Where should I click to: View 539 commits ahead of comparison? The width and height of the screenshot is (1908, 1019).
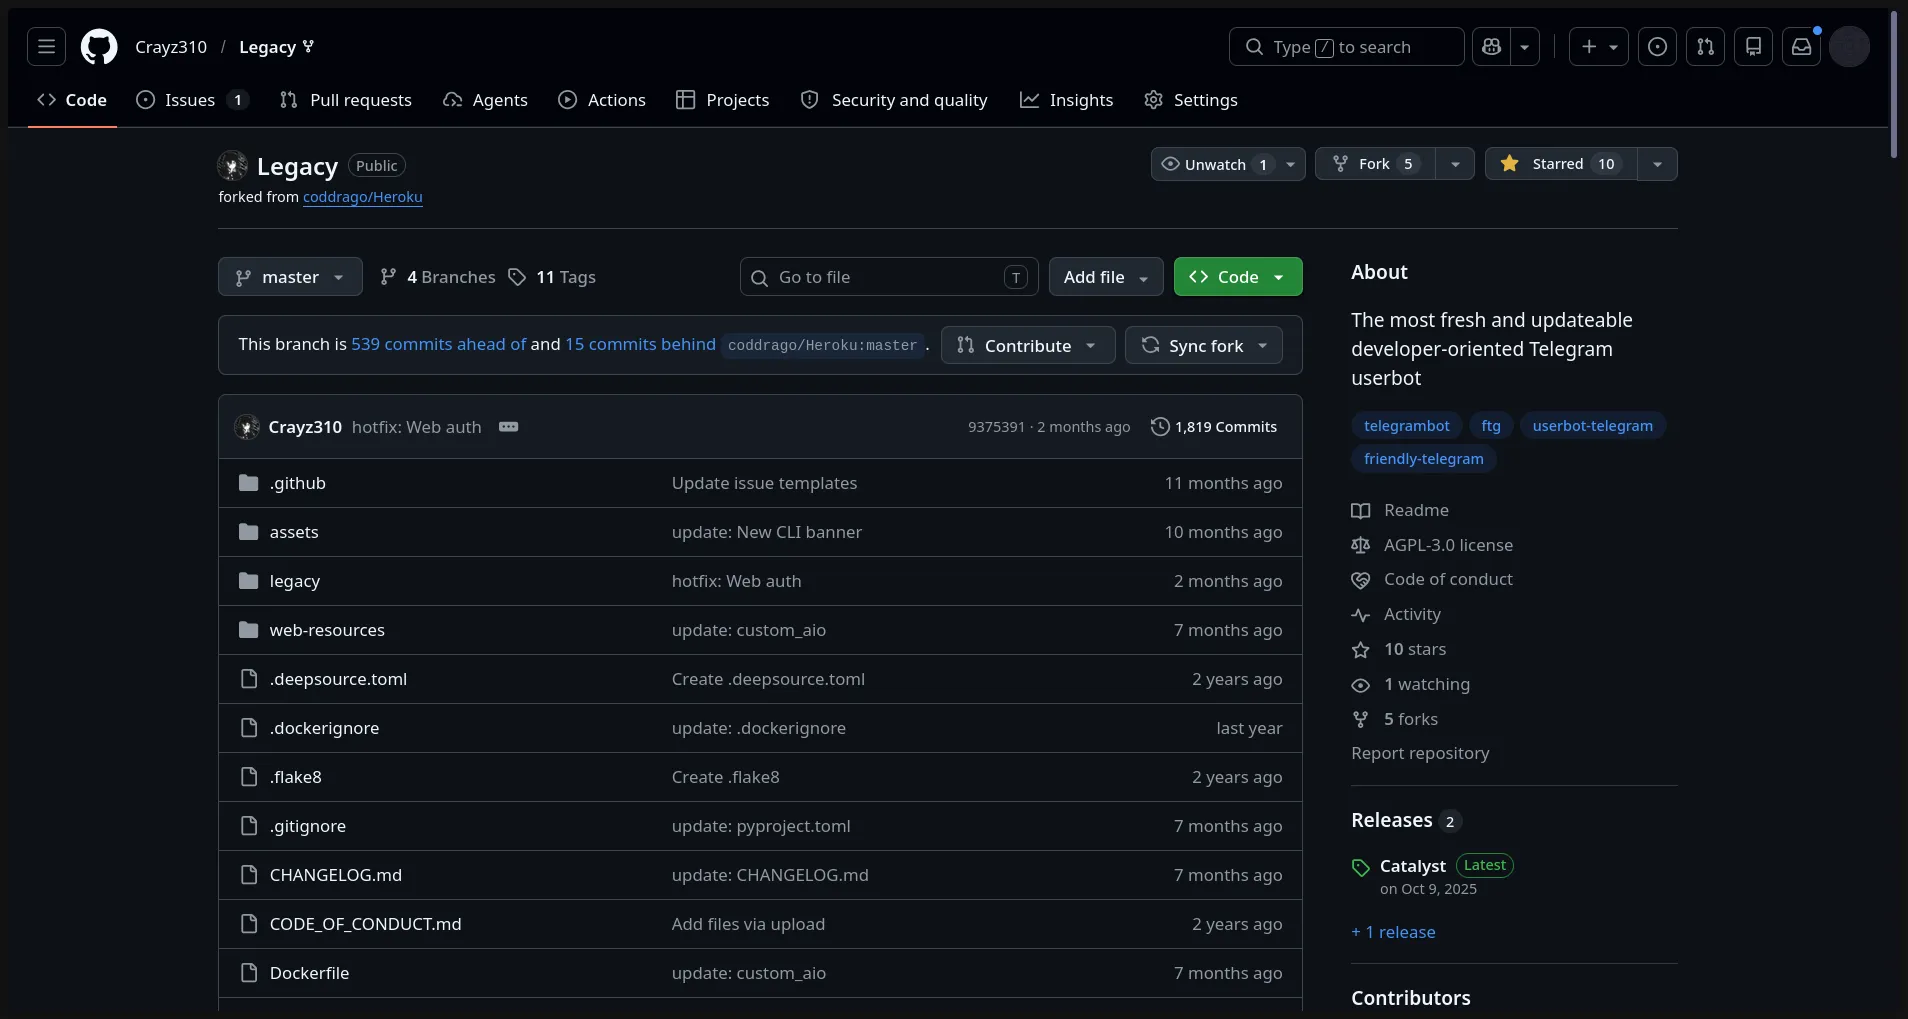point(439,344)
